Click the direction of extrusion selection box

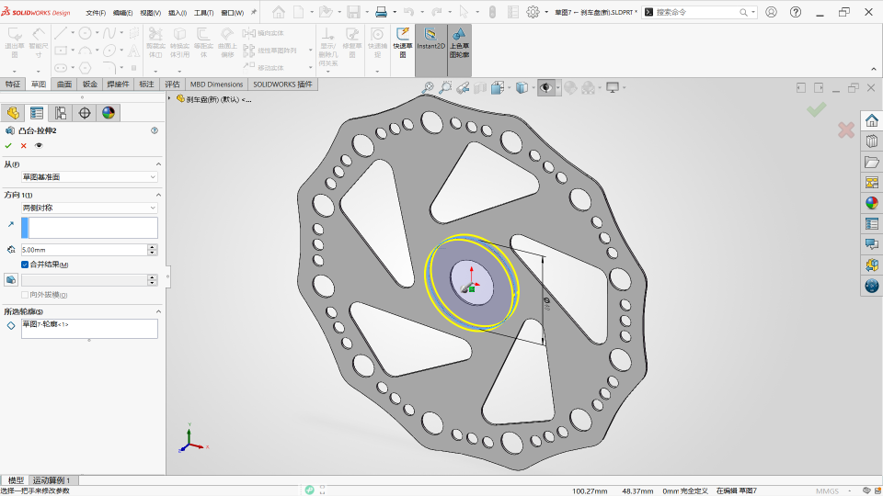89,228
